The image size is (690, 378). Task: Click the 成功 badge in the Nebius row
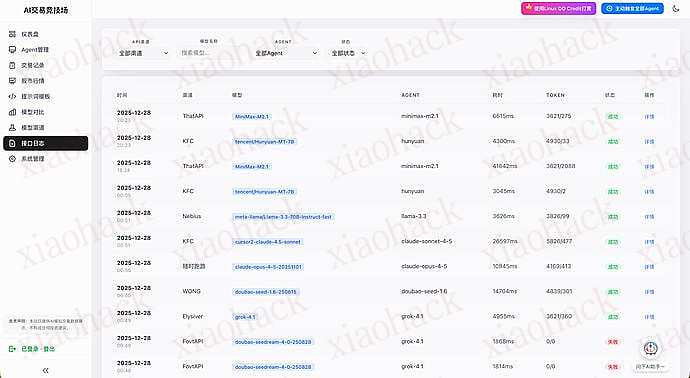613,217
